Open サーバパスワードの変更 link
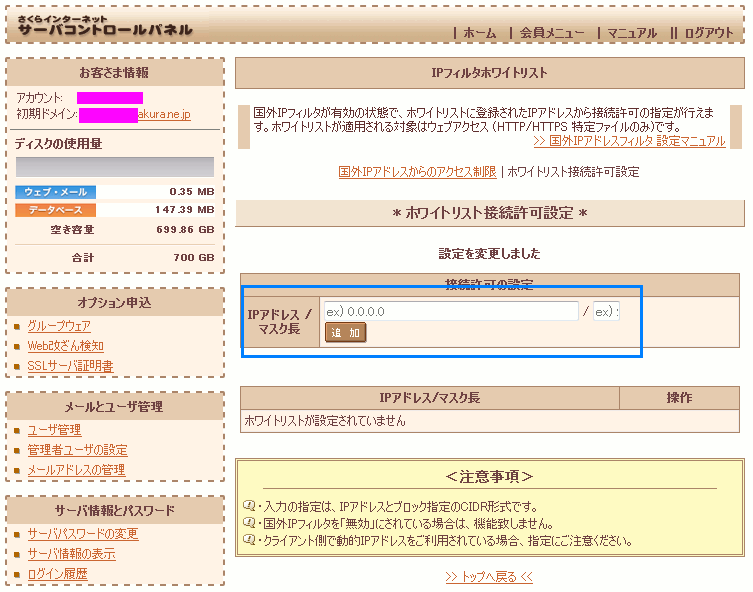The image size is (753, 592). click(83, 534)
